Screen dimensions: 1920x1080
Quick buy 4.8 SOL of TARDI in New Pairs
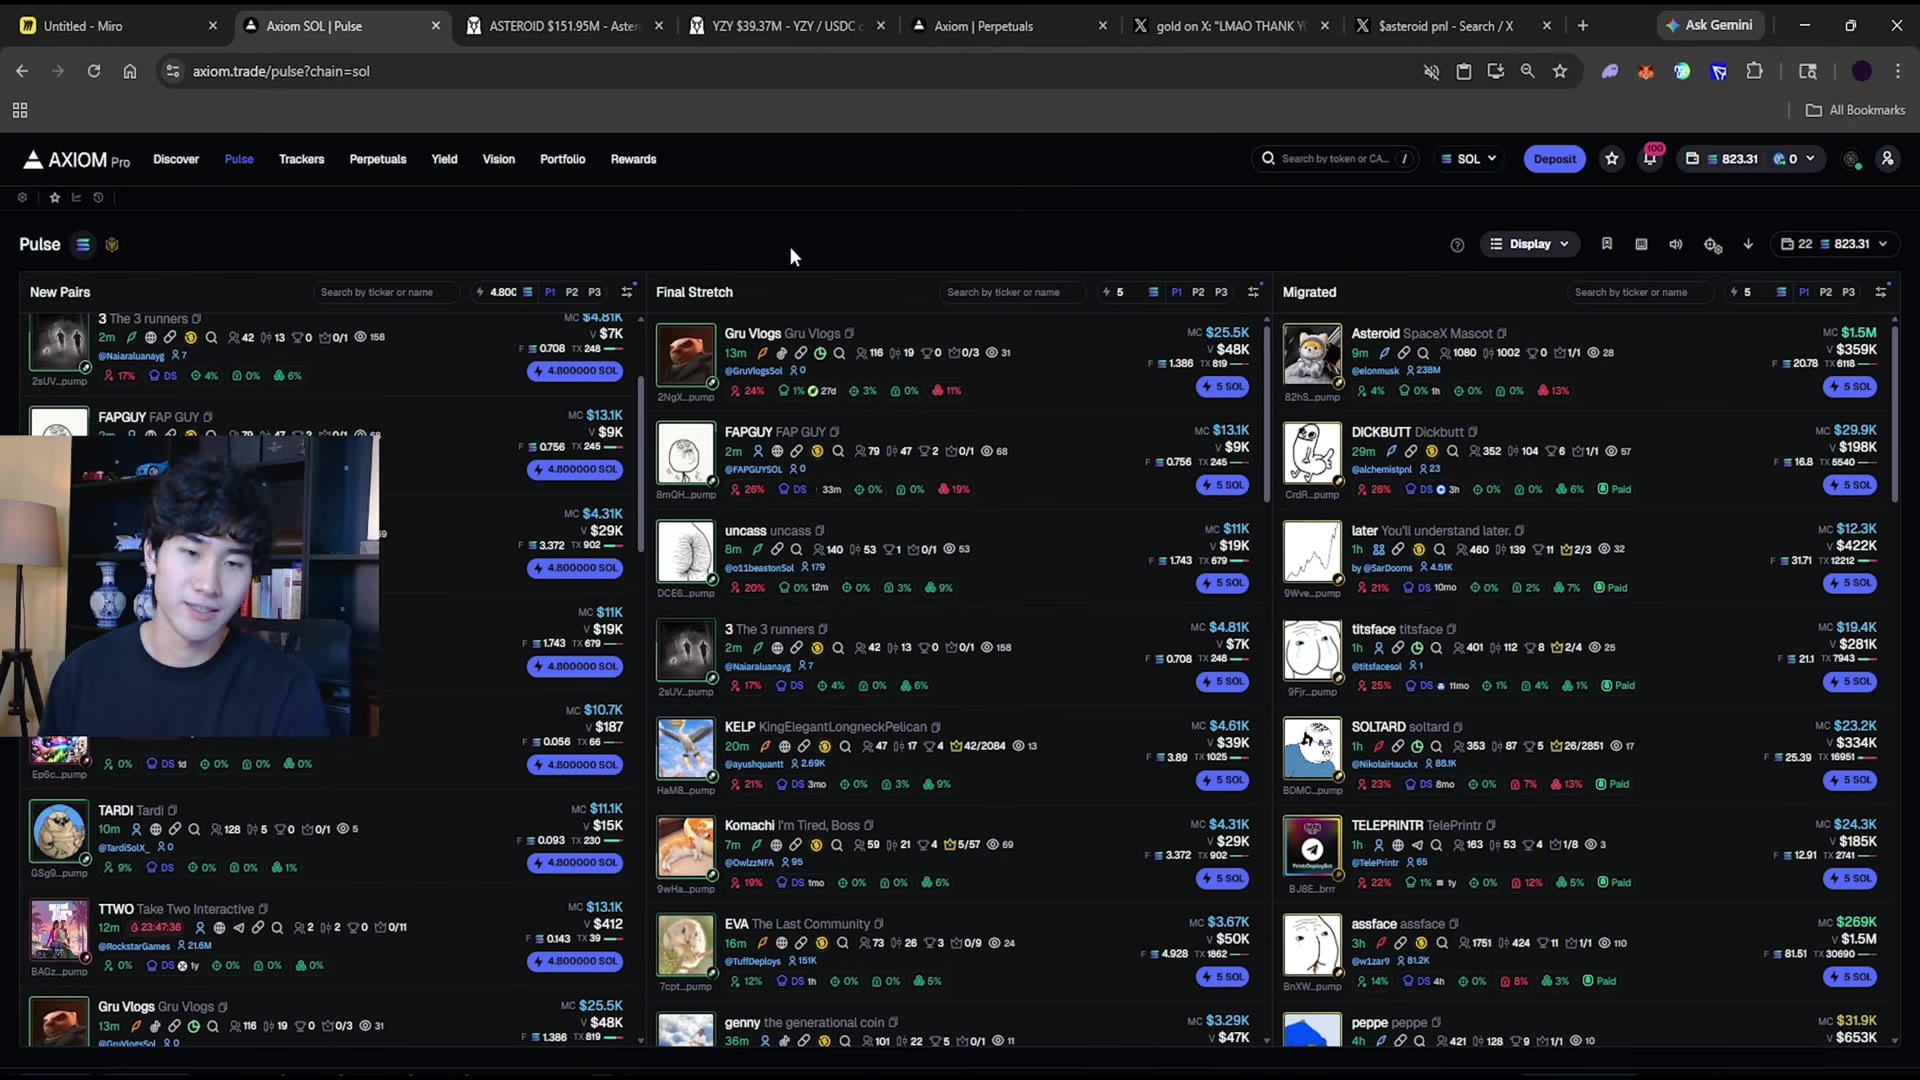tap(575, 862)
